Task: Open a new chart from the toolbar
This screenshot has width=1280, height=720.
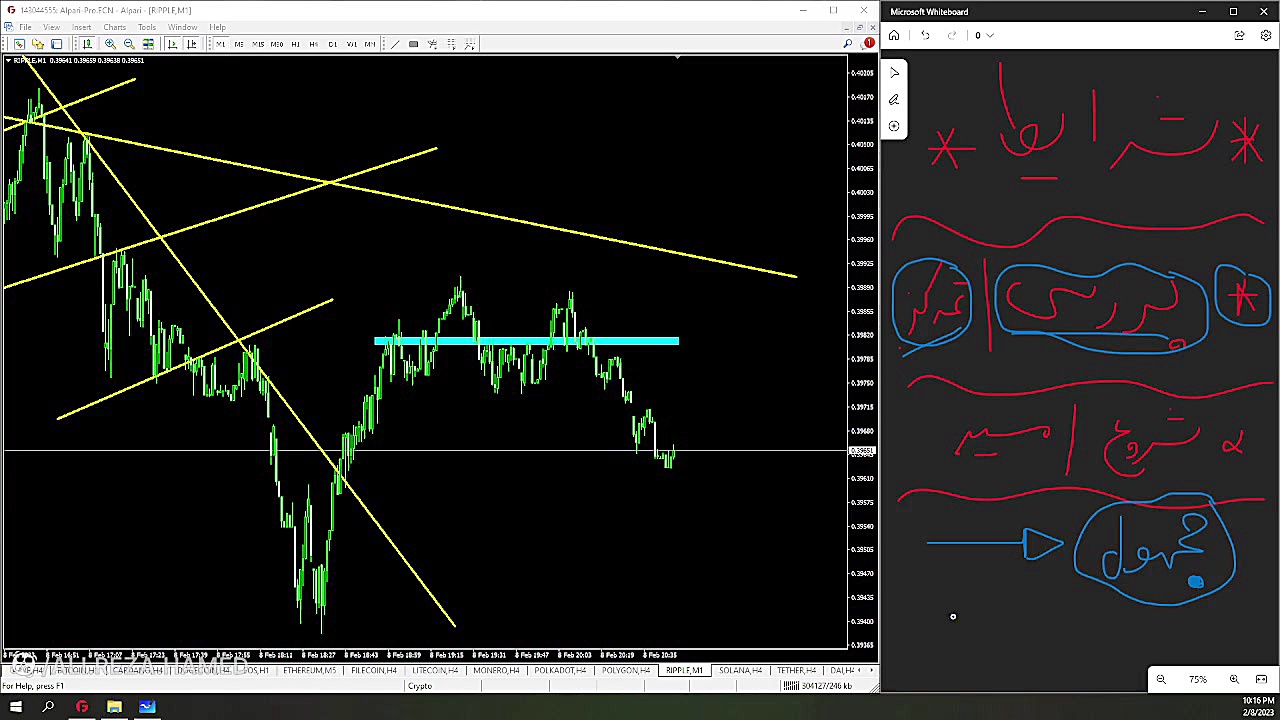Action: pyautogui.click(x=19, y=44)
